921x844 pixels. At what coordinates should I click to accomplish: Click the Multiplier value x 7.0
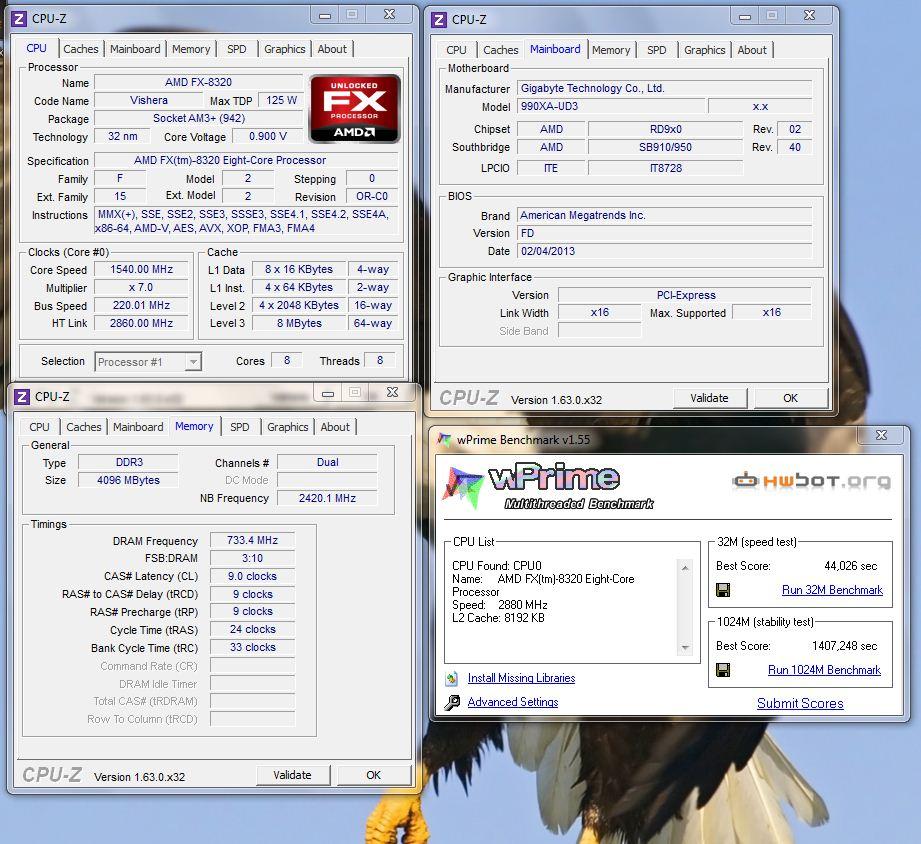pos(142,288)
